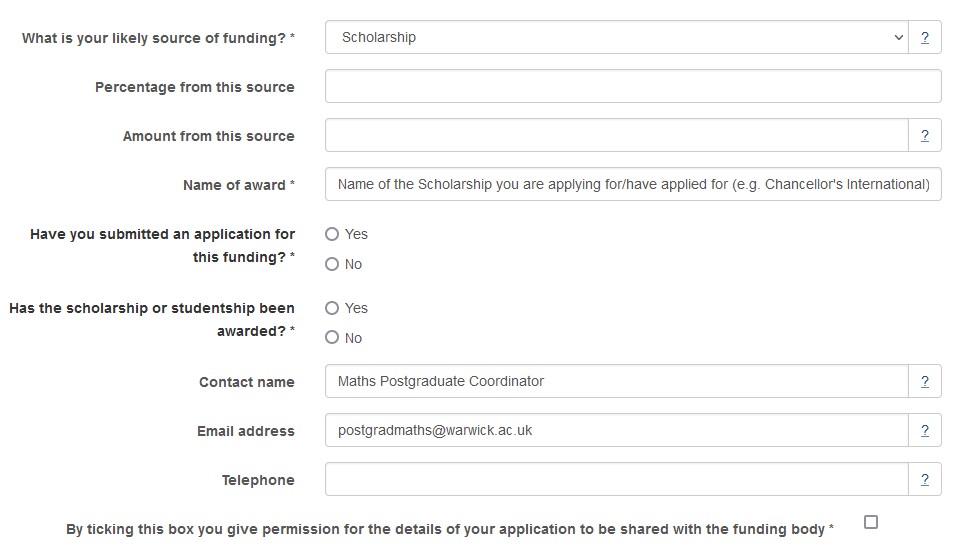The height and width of the screenshot is (553, 976).
Task: Select Yes for submitted funding application
Action: tap(332, 234)
